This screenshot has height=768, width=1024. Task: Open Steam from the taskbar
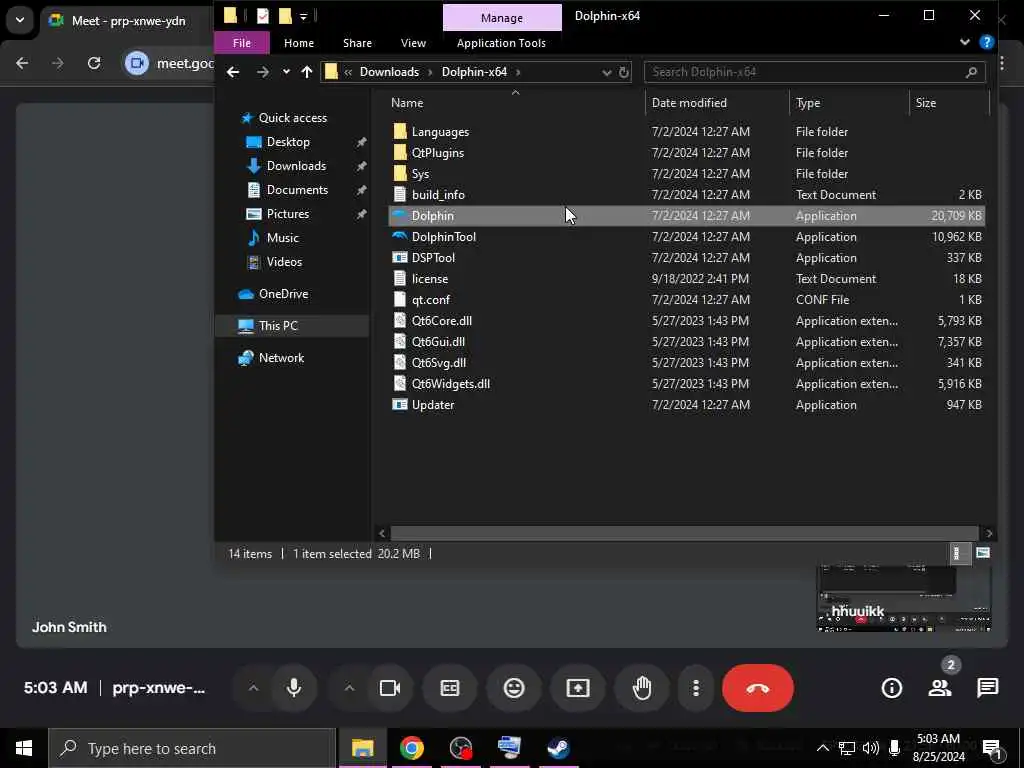pos(558,748)
